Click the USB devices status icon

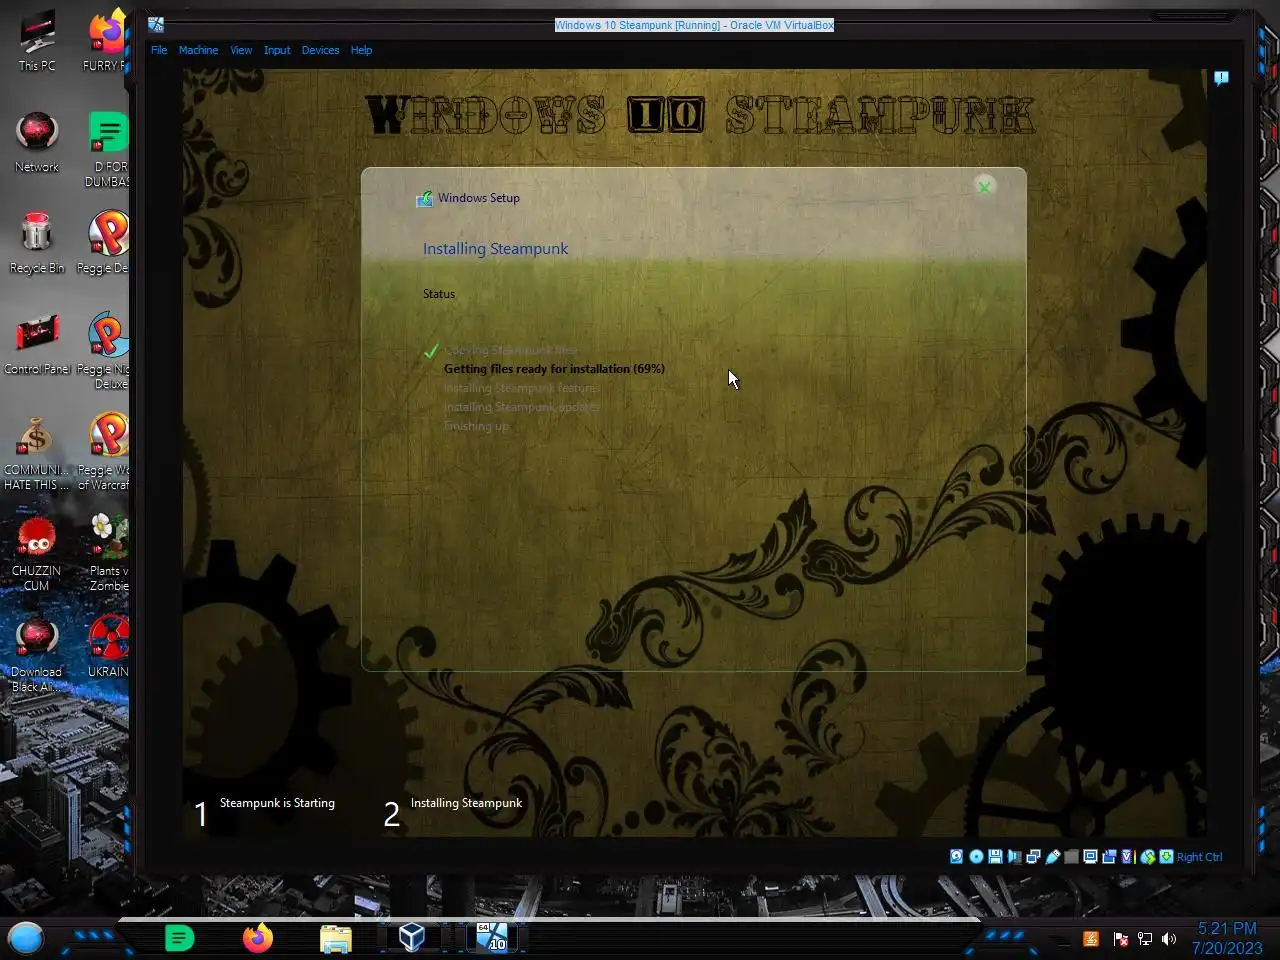1053,857
